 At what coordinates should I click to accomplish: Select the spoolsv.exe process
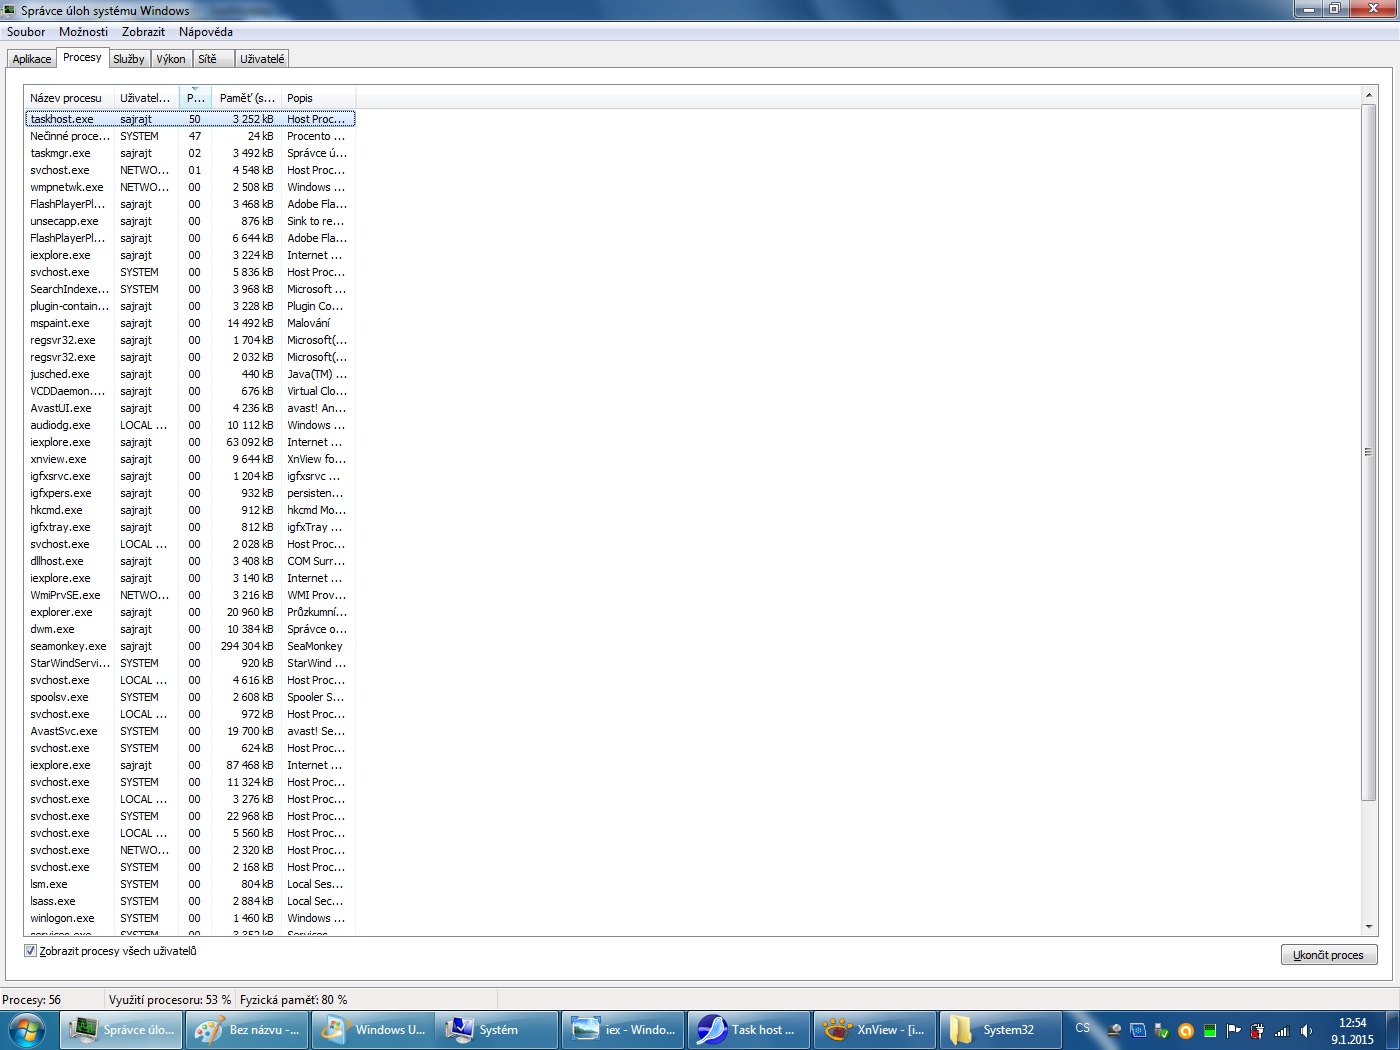(190, 697)
